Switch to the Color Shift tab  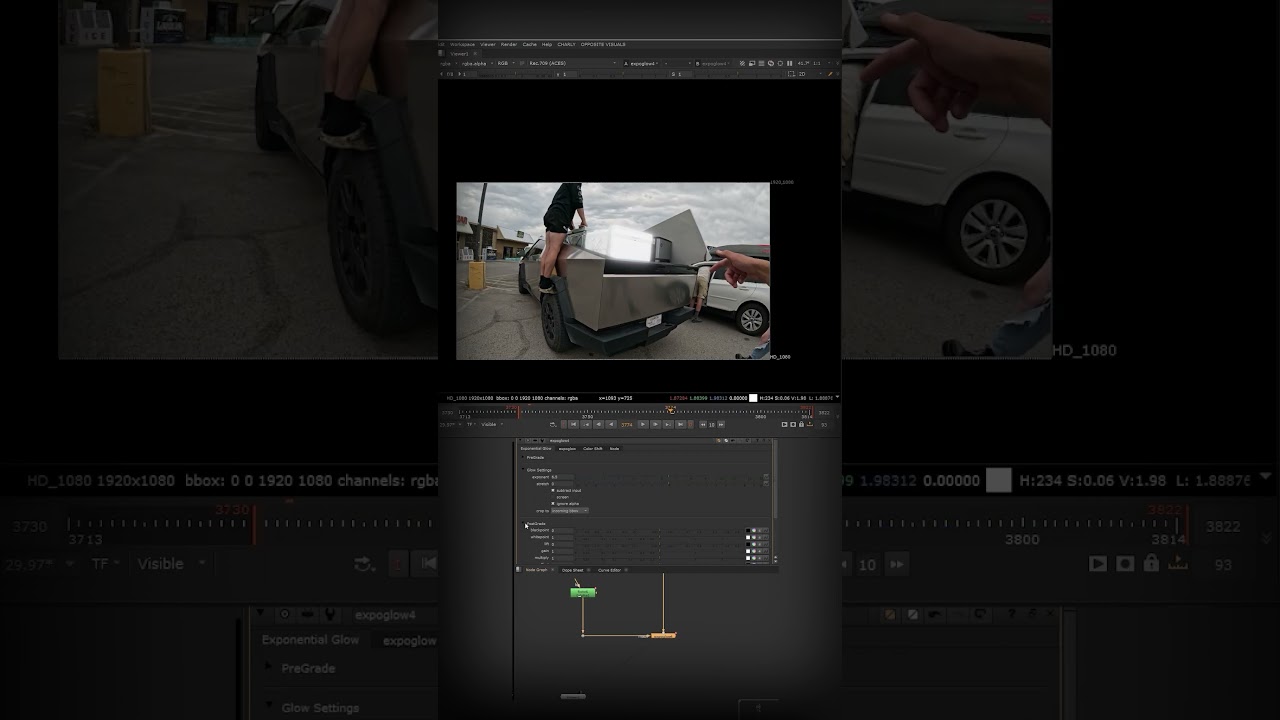(593, 449)
